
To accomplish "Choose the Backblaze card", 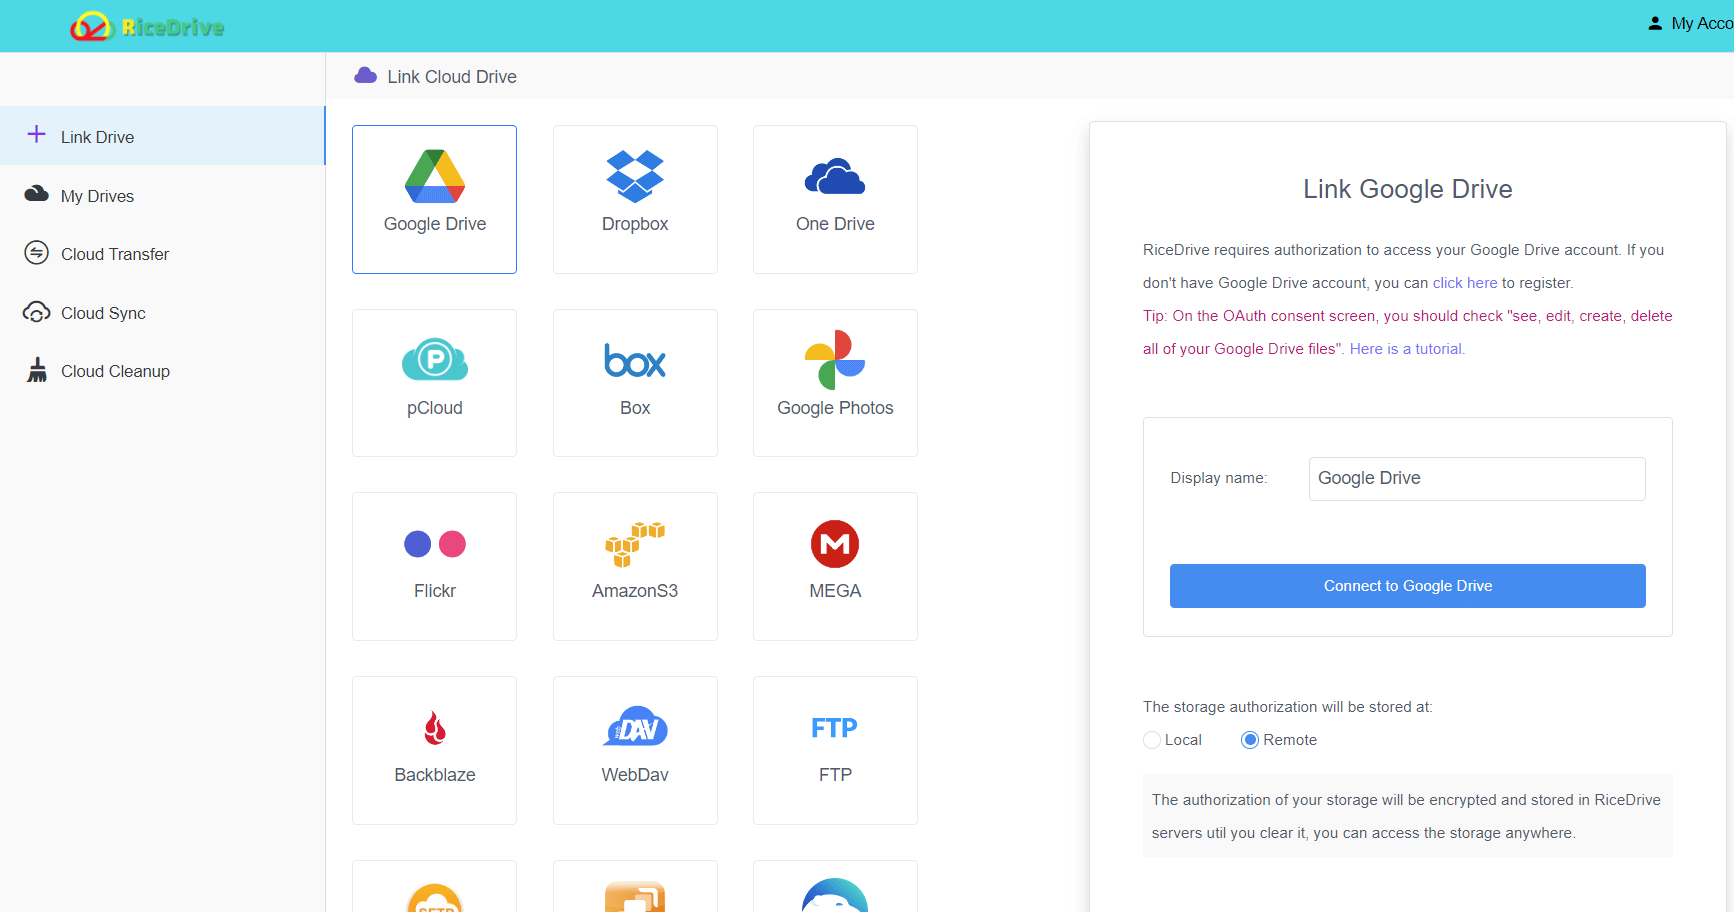I will pyautogui.click(x=434, y=750).
